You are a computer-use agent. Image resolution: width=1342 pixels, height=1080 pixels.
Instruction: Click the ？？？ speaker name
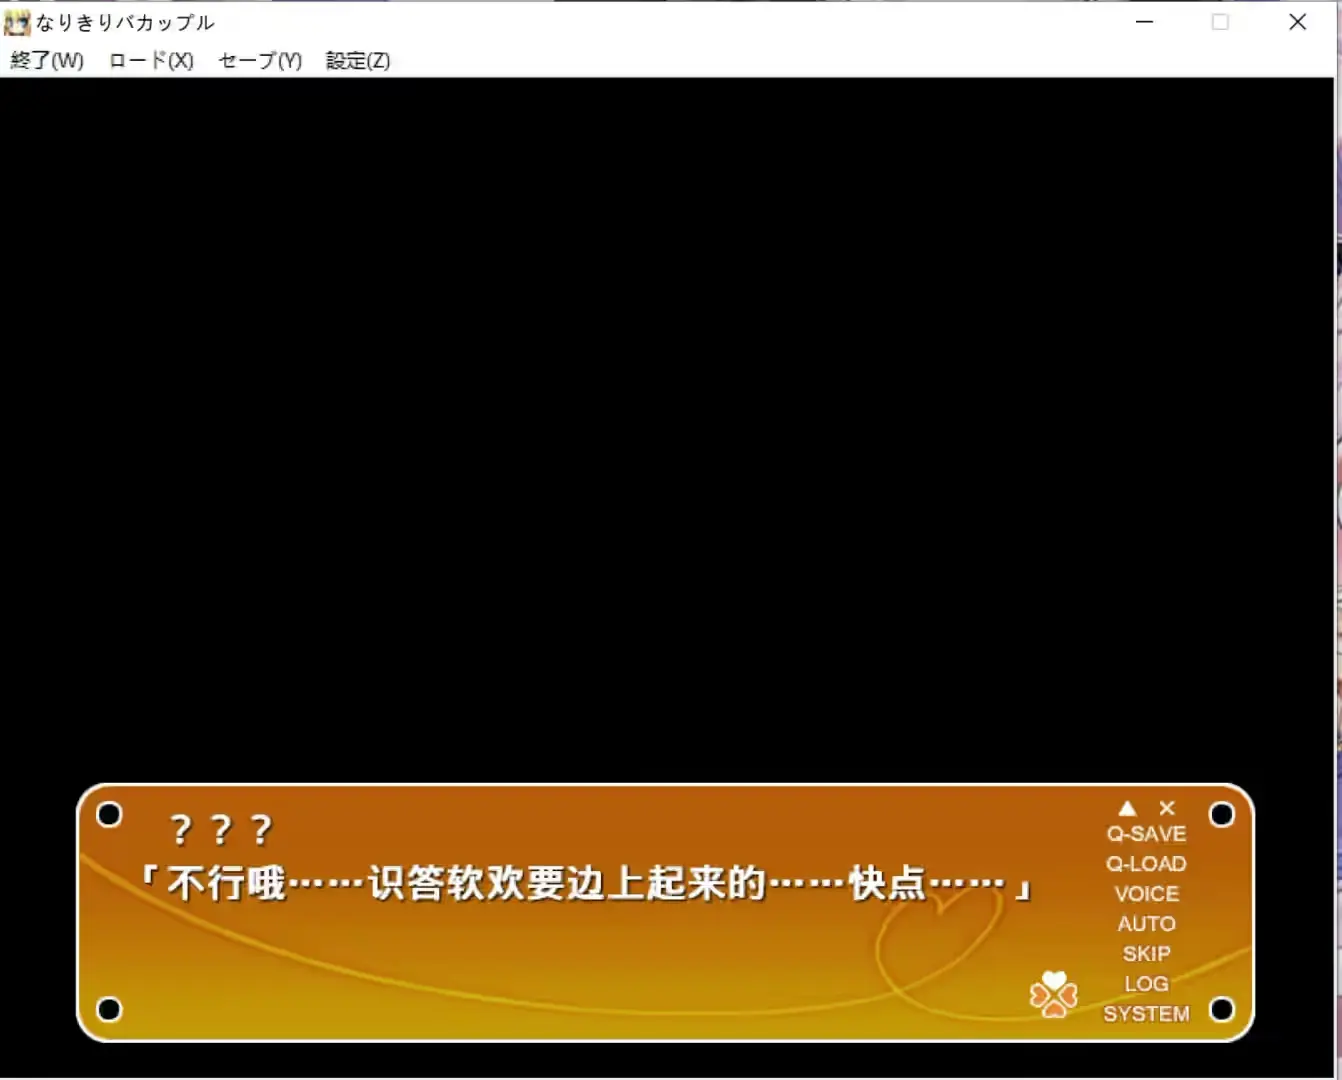pyautogui.click(x=221, y=829)
